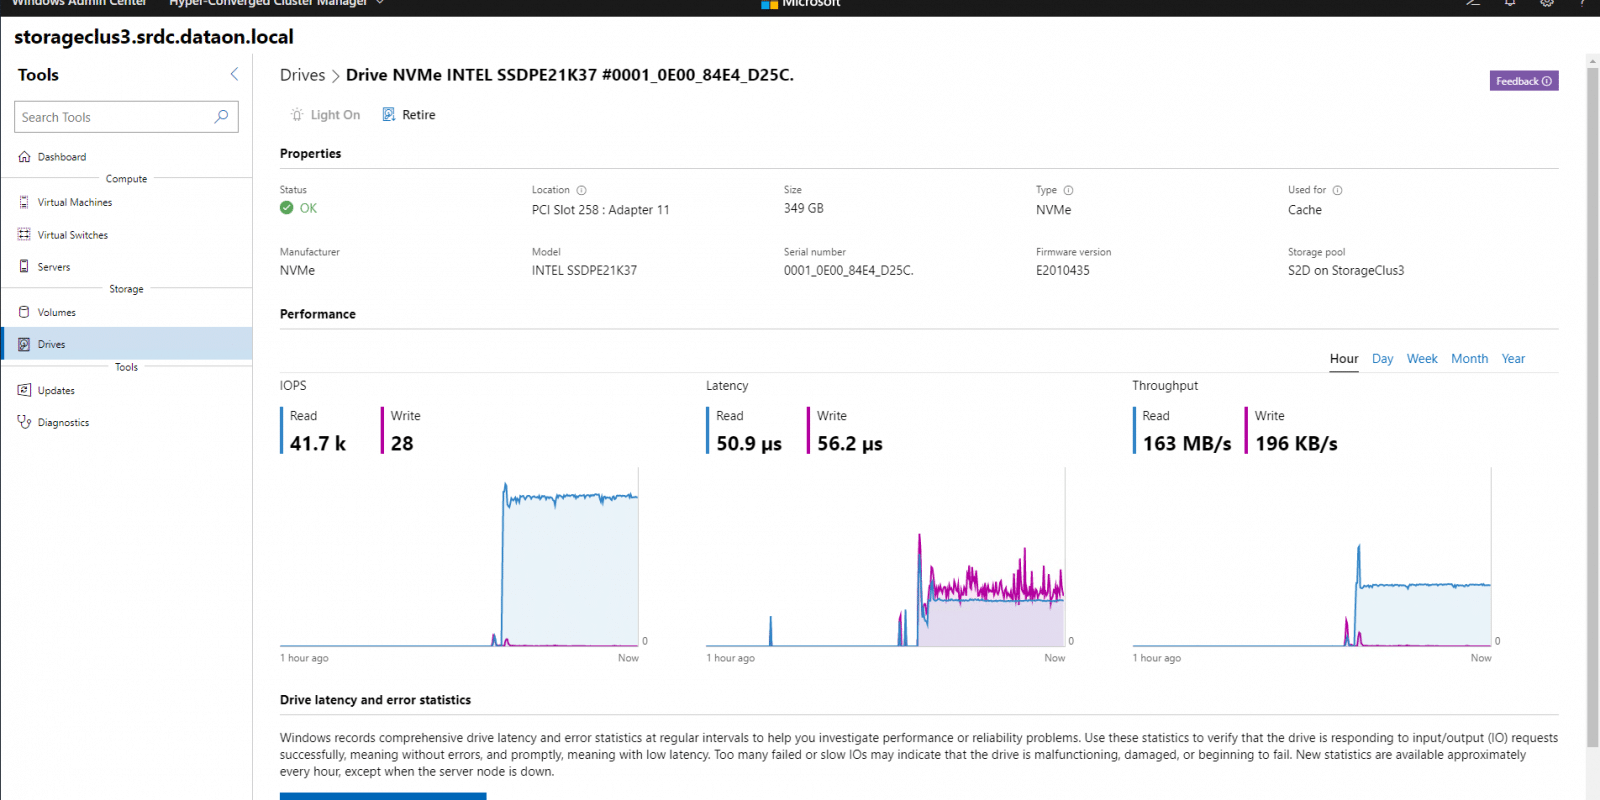This screenshot has height=800, width=1600.
Task: Click the info icon next to Location
Action: tap(581, 190)
